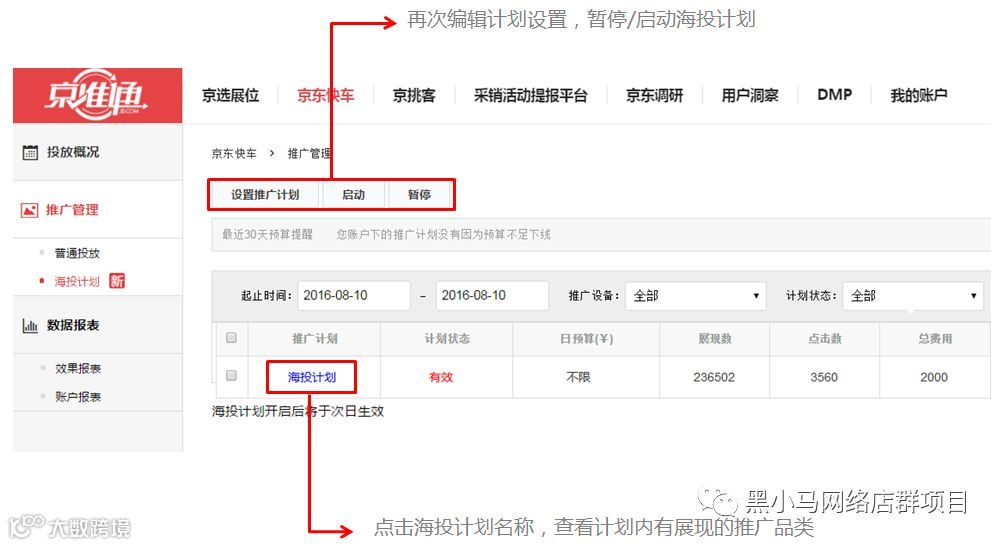Click the 京准通 logo
Image resolution: width=1002 pixels, height=546 pixels.
point(96,95)
